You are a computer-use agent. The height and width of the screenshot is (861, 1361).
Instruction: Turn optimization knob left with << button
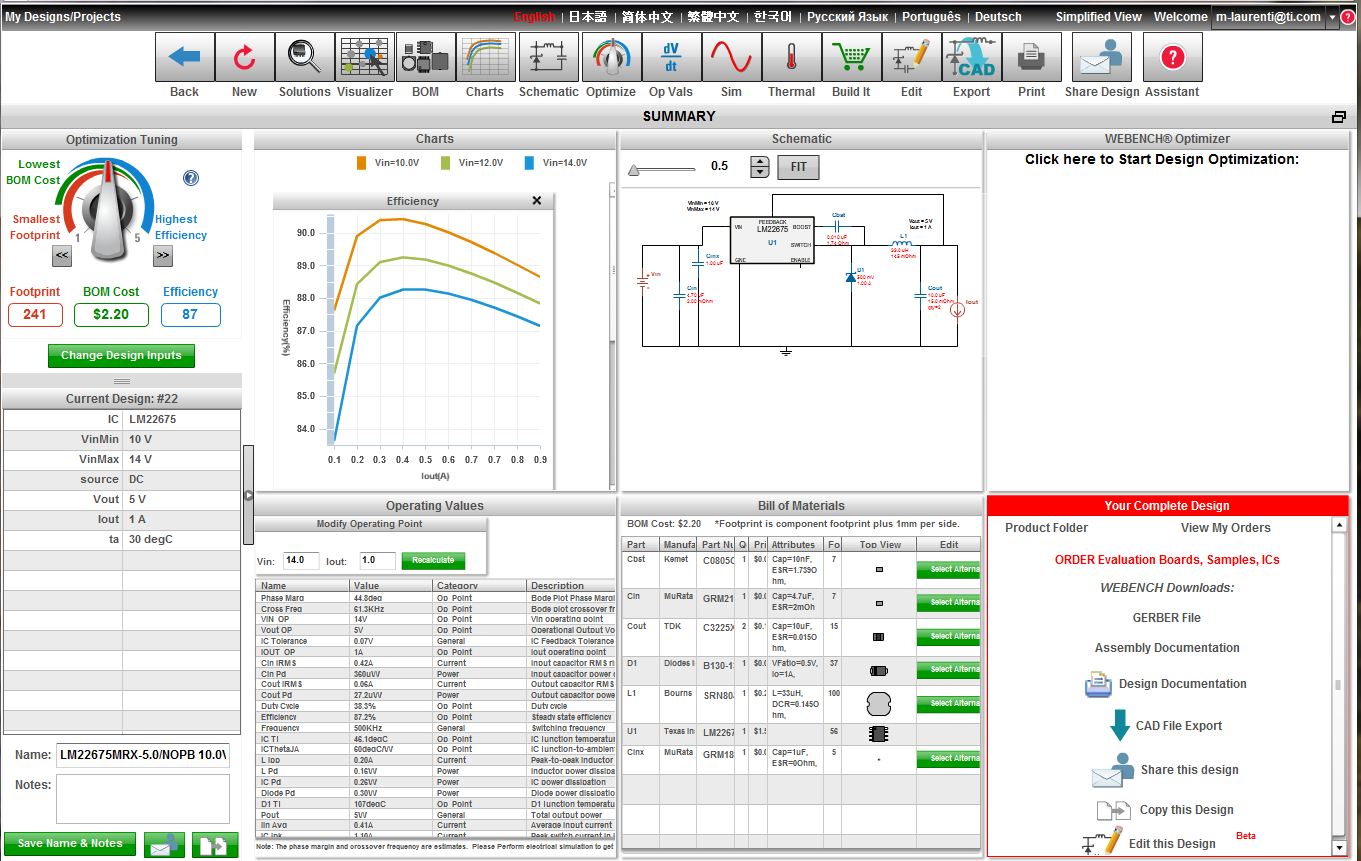click(62, 256)
